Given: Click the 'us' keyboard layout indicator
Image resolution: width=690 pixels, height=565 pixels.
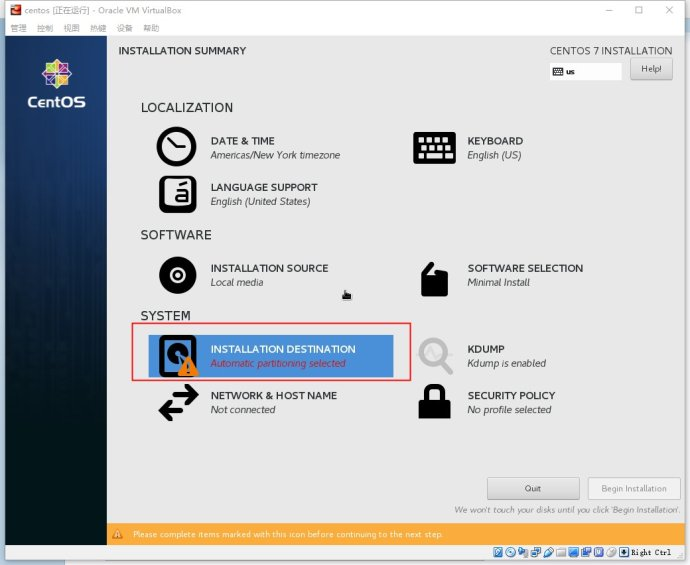Looking at the screenshot, I should [x=585, y=71].
